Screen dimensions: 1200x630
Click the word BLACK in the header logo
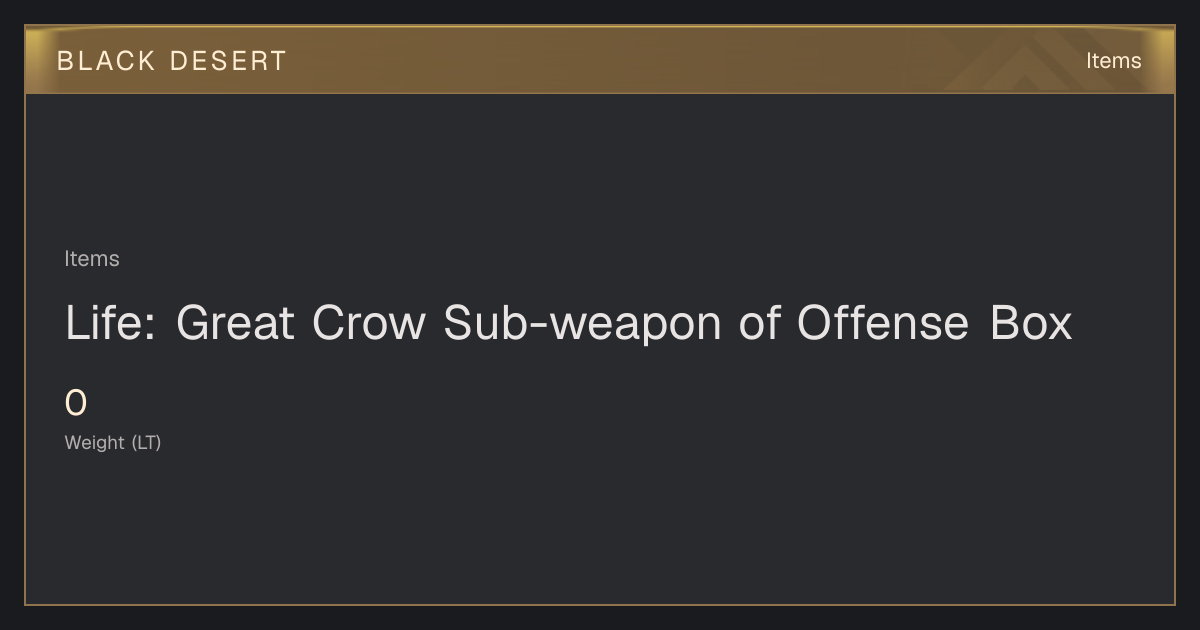coord(106,61)
